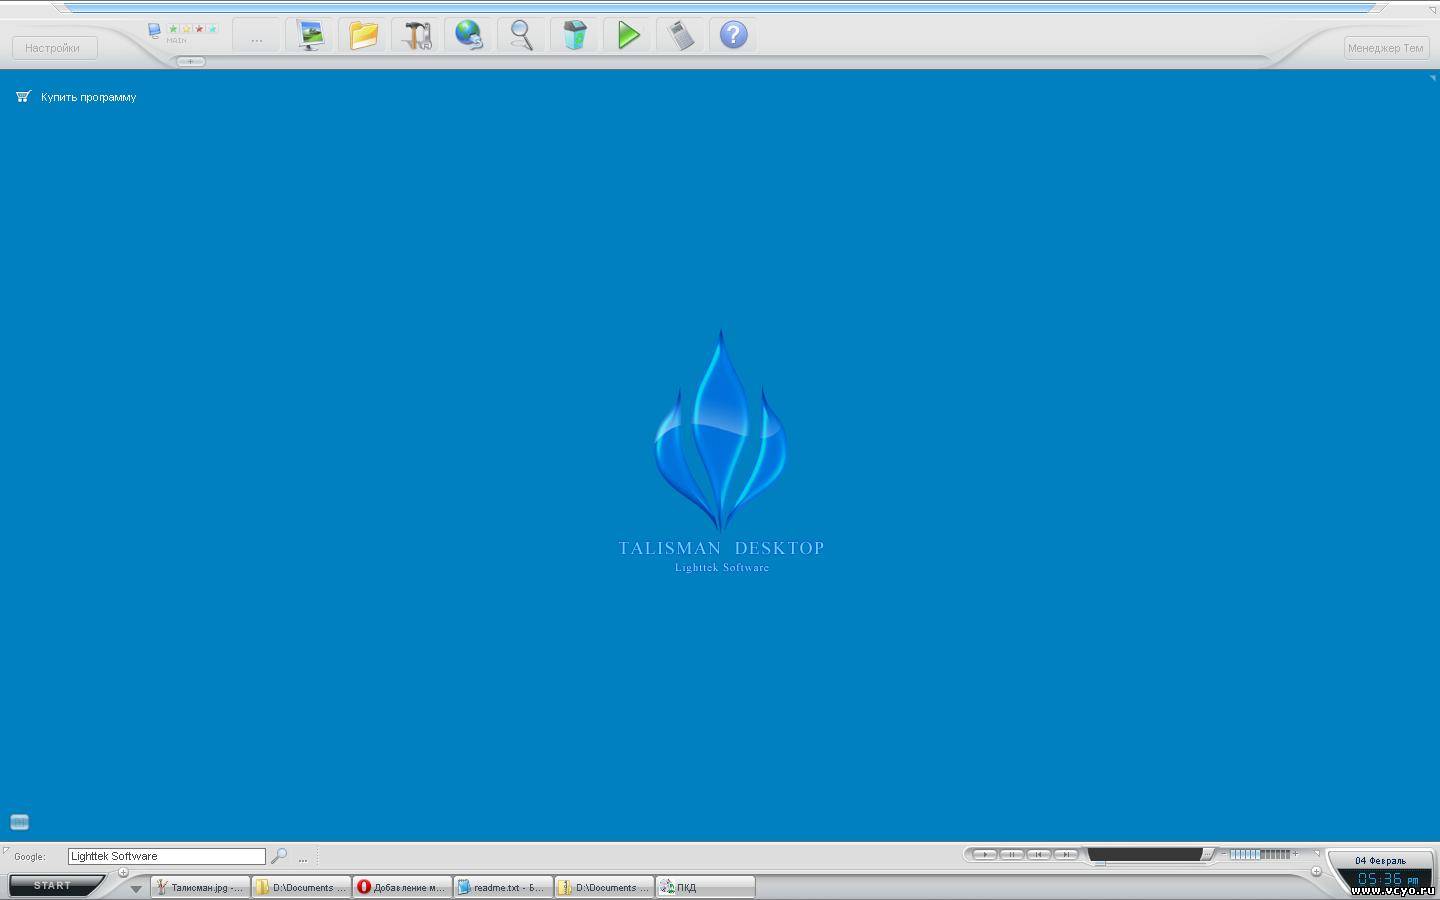Image resolution: width=1440 pixels, height=900 pixels.
Task: Click the small corner arrow by Google label
Action: coord(6,850)
